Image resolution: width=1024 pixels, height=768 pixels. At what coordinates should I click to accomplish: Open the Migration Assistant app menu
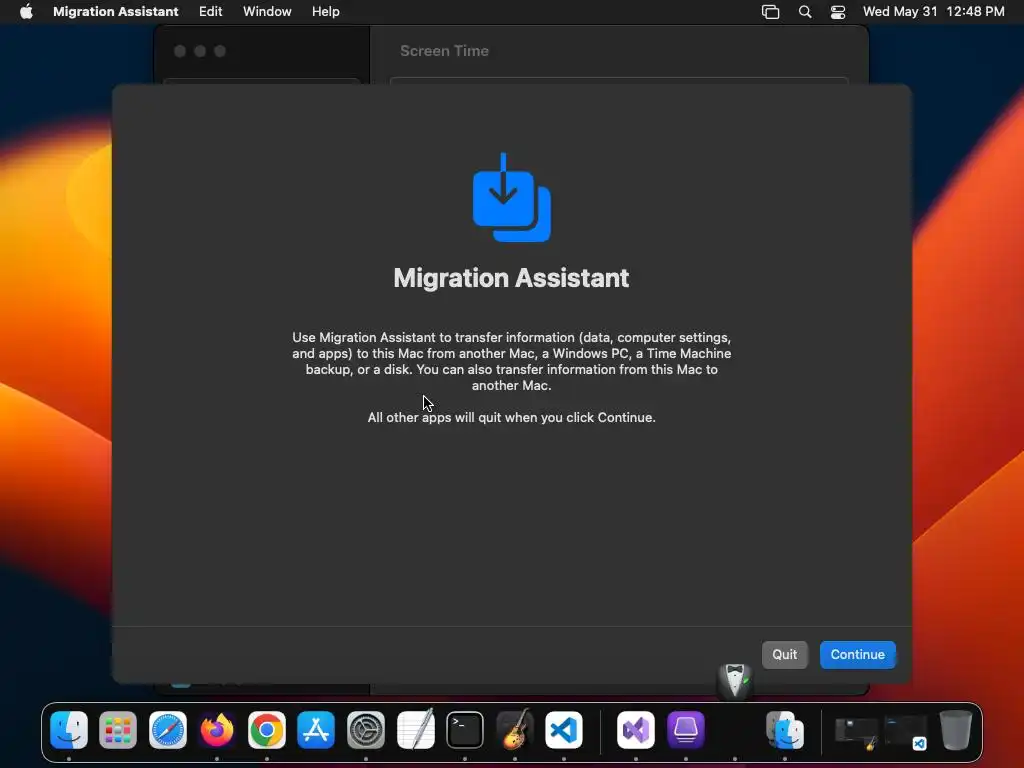(116, 12)
